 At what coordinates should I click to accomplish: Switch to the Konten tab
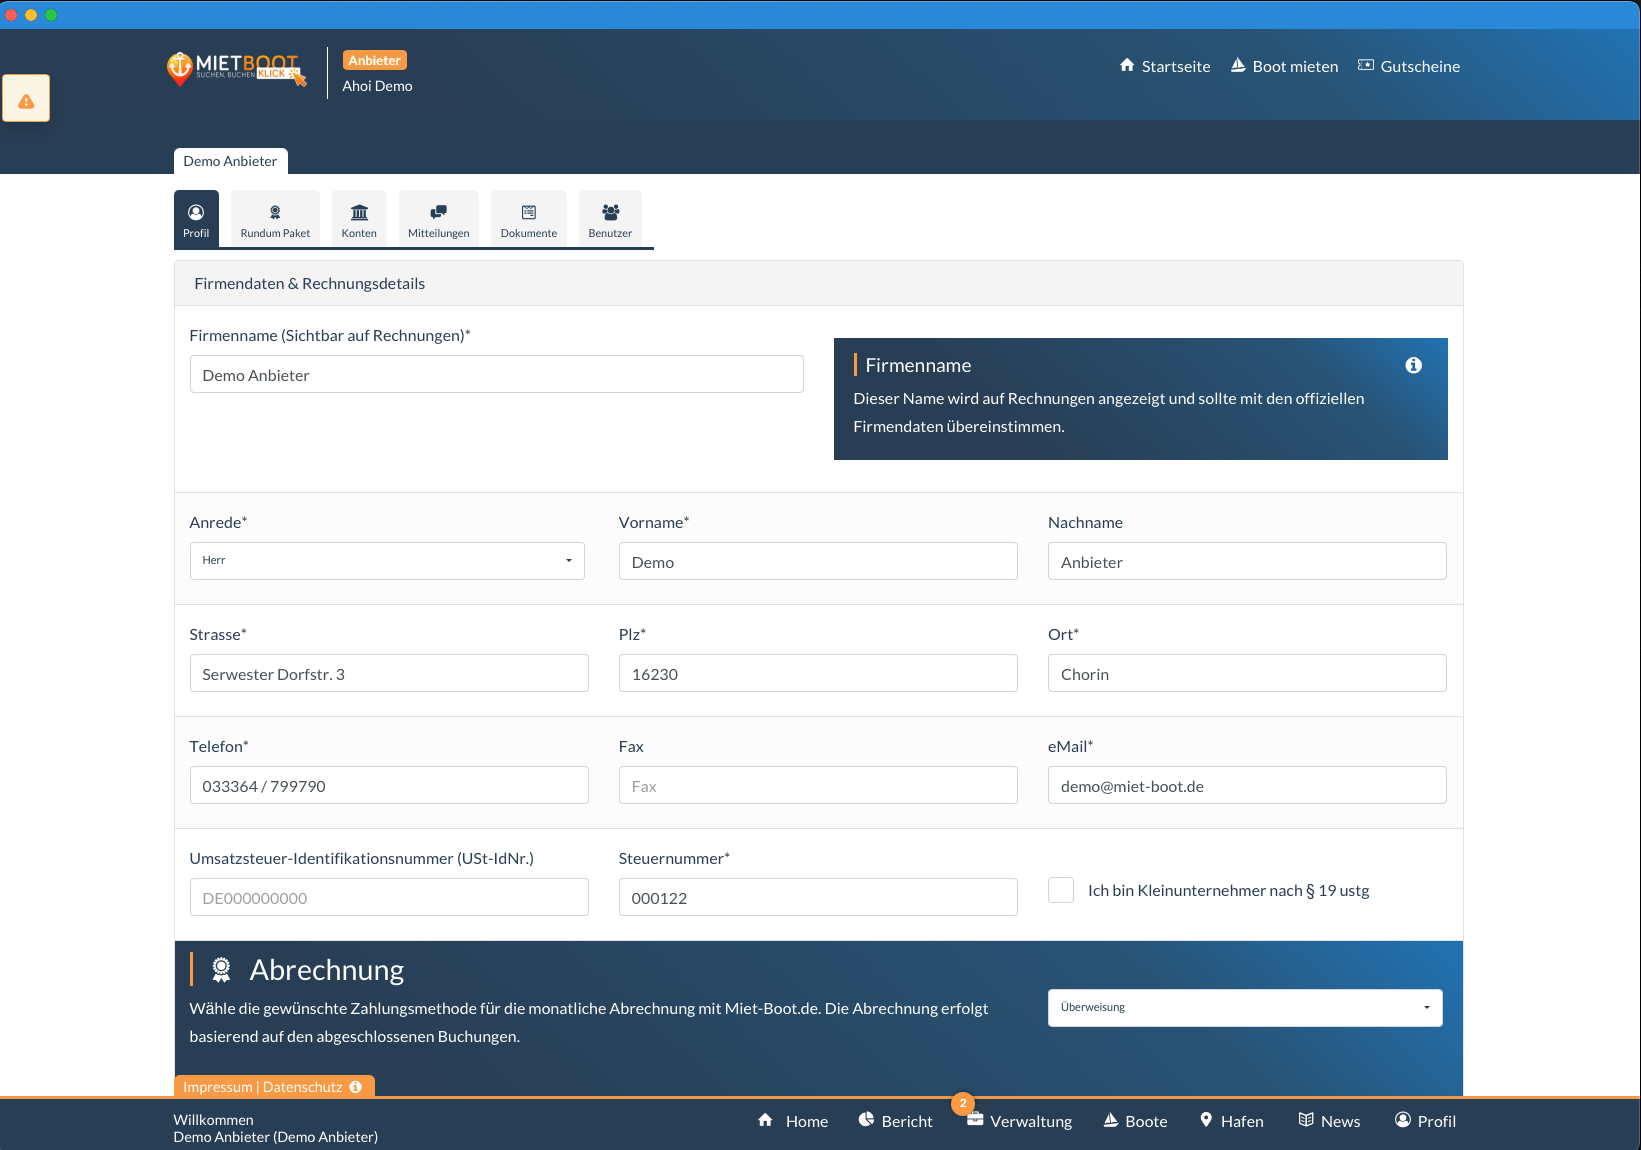tap(359, 219)
